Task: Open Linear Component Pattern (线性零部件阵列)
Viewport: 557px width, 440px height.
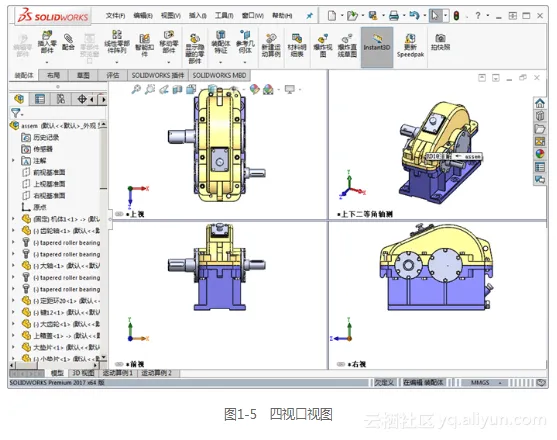Action: click(x=117, y=42)
